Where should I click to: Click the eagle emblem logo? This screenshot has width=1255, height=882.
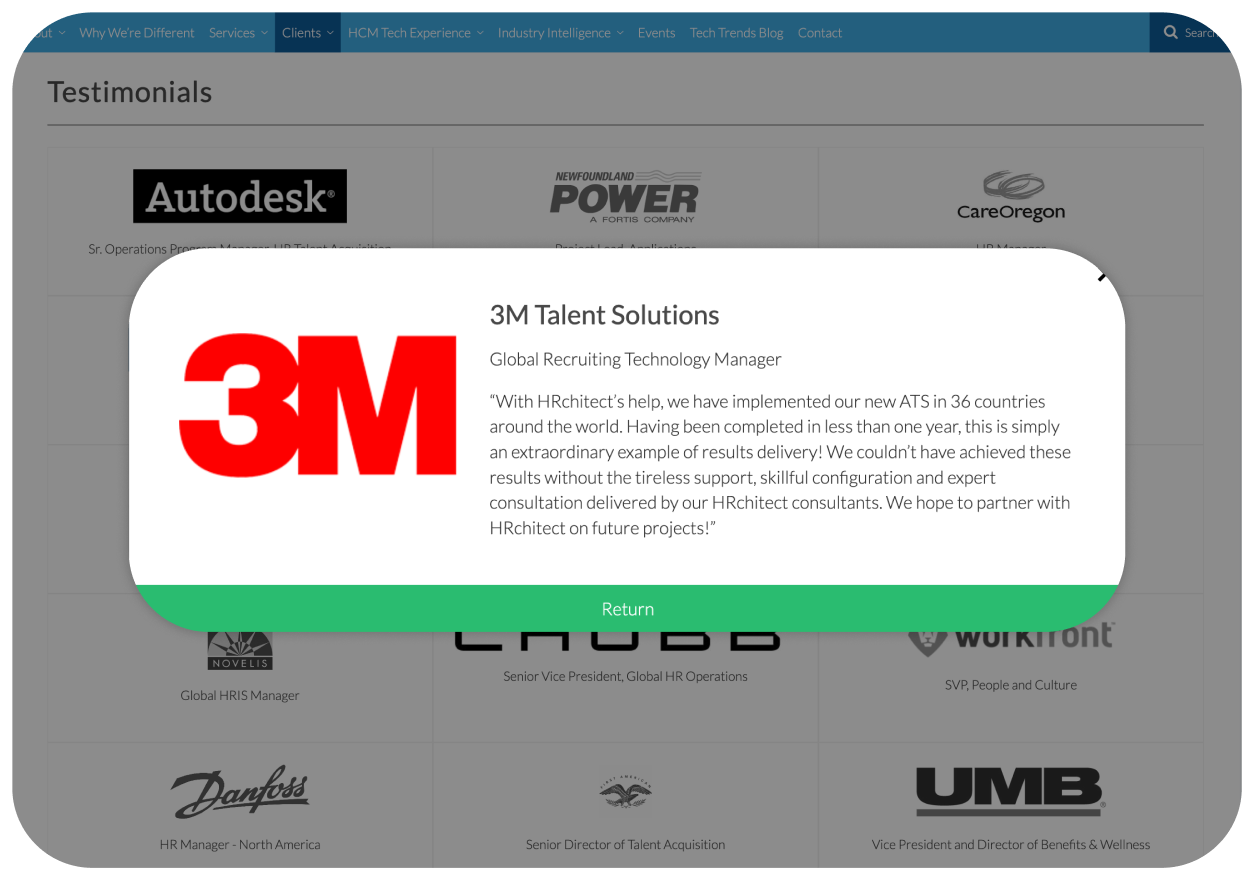pyautogui.click(x=625, y=792)
